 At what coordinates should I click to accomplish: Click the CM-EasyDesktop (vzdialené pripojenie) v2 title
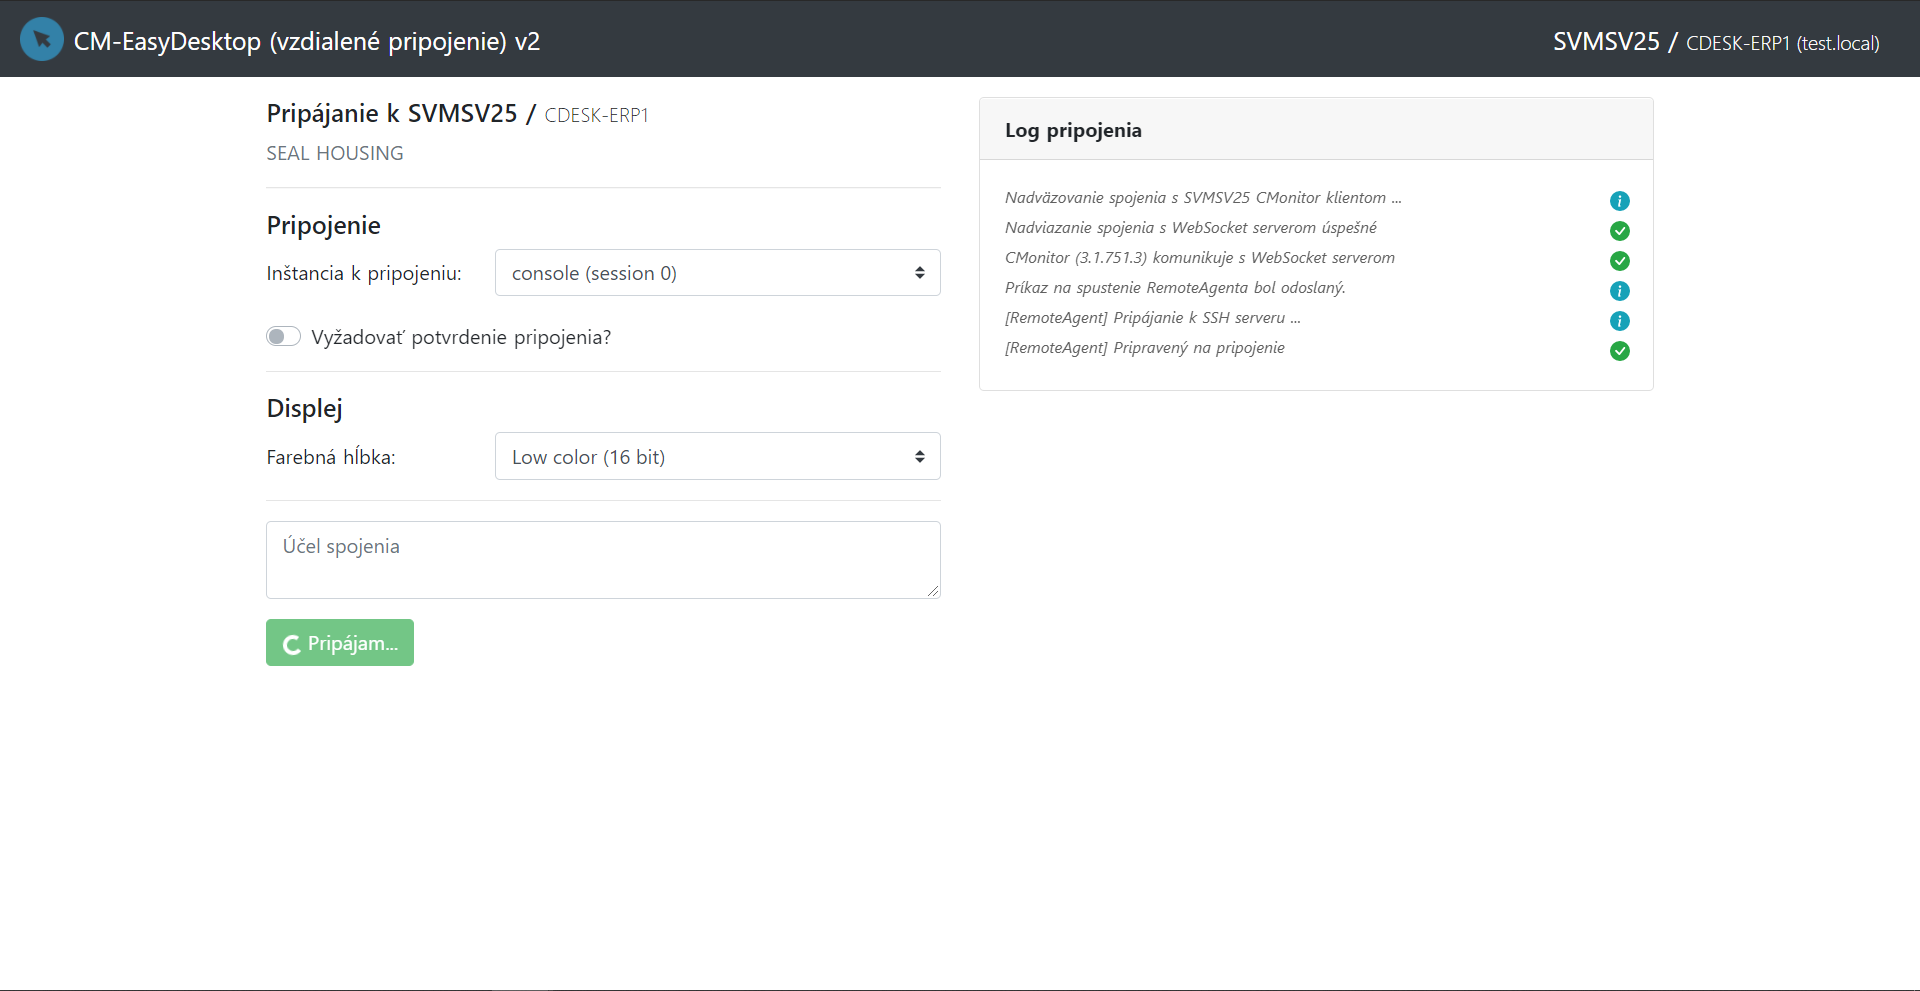pyautogui.click(x=307, y=41)
